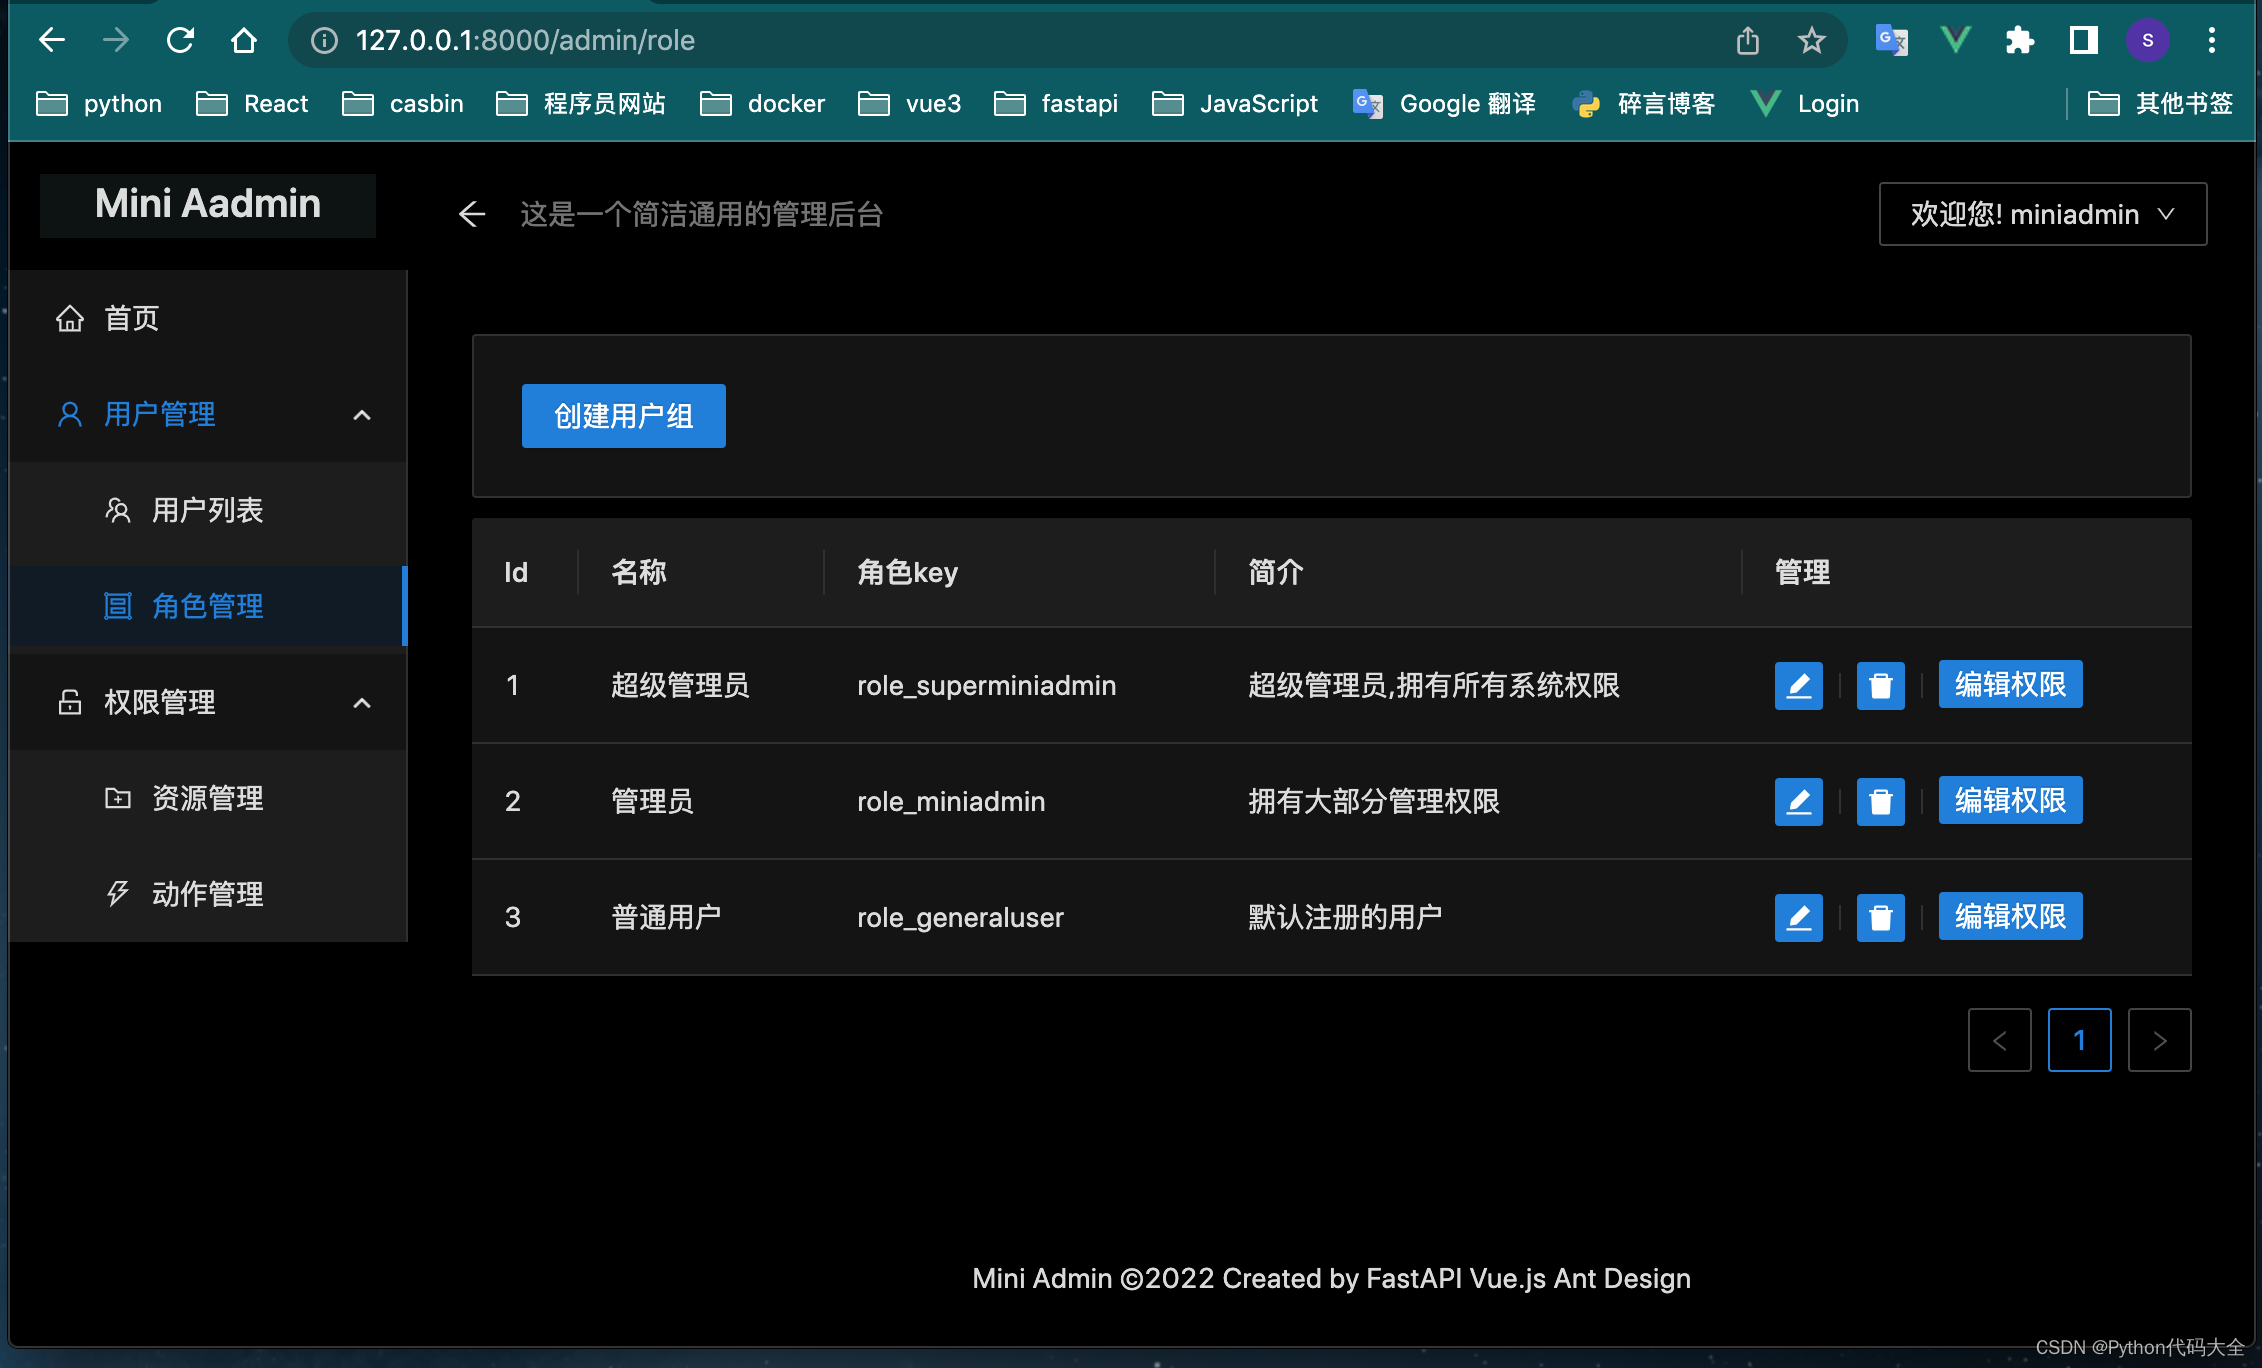
Task: Select 角色管理 in the sidebar menu
Action: point(207,605)
